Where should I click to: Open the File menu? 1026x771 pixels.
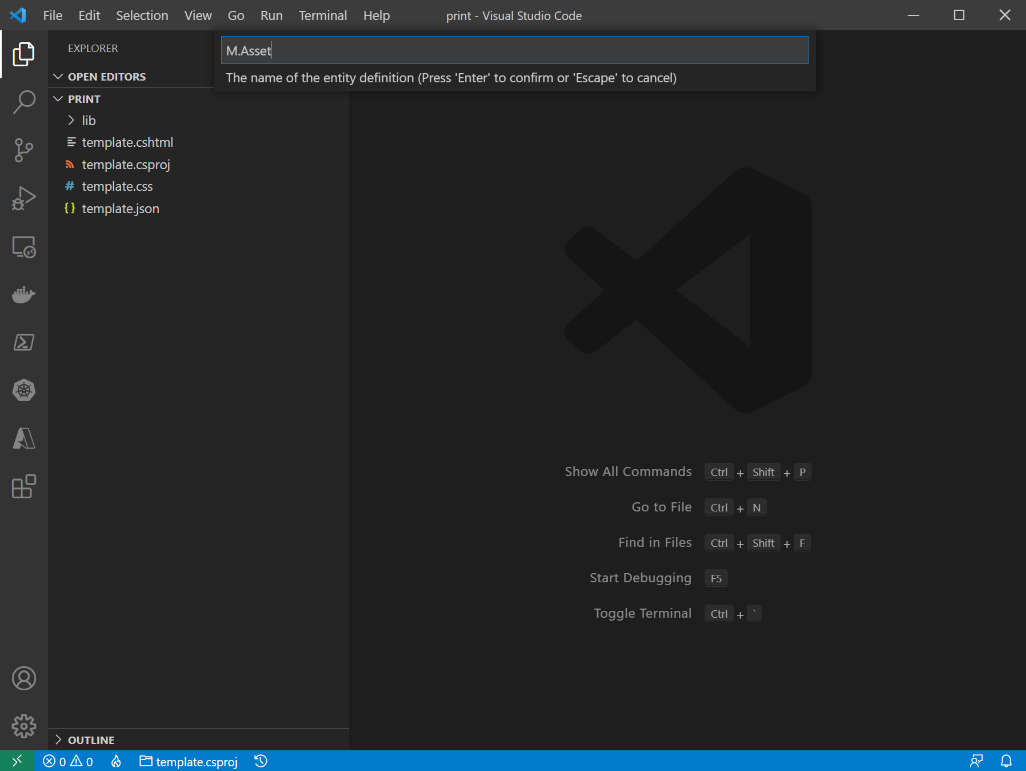[x=52, y=15]
